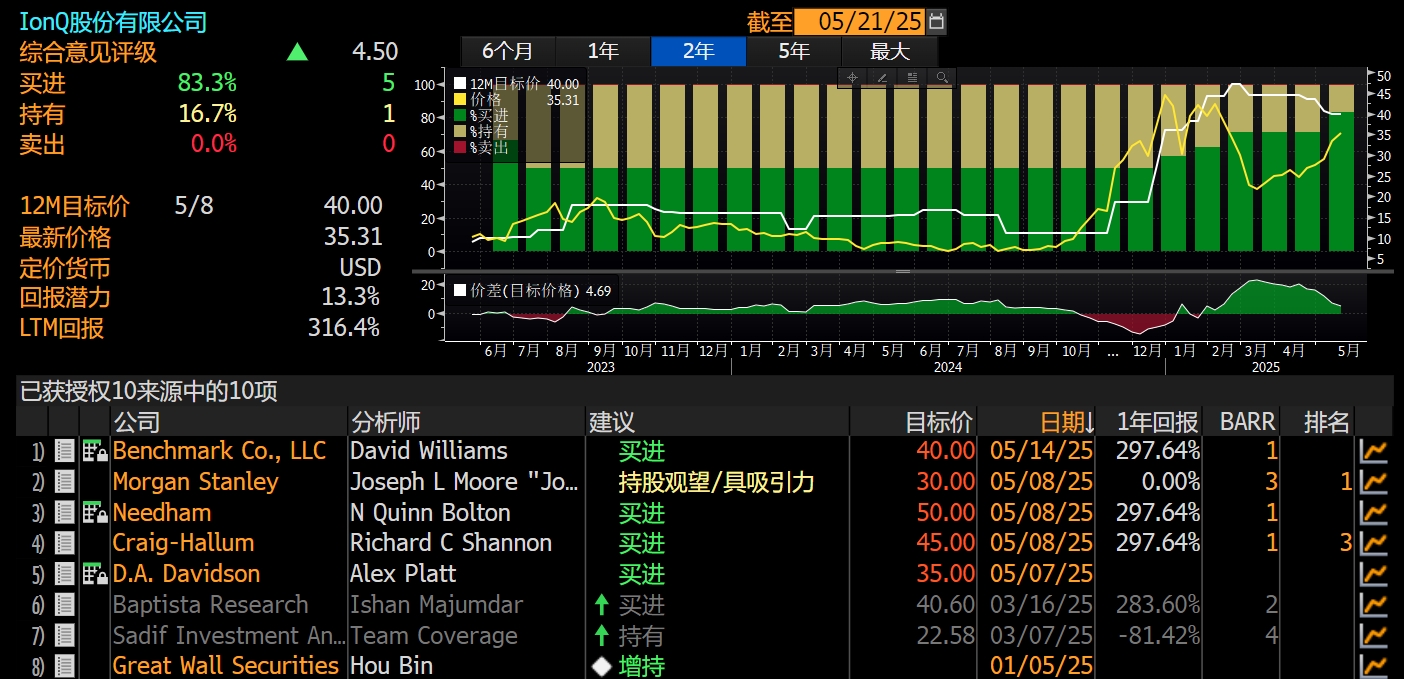Toggle the yellow 价格 legend swatch
This screenshot has height=679, width=1404.
pos(460,100)
